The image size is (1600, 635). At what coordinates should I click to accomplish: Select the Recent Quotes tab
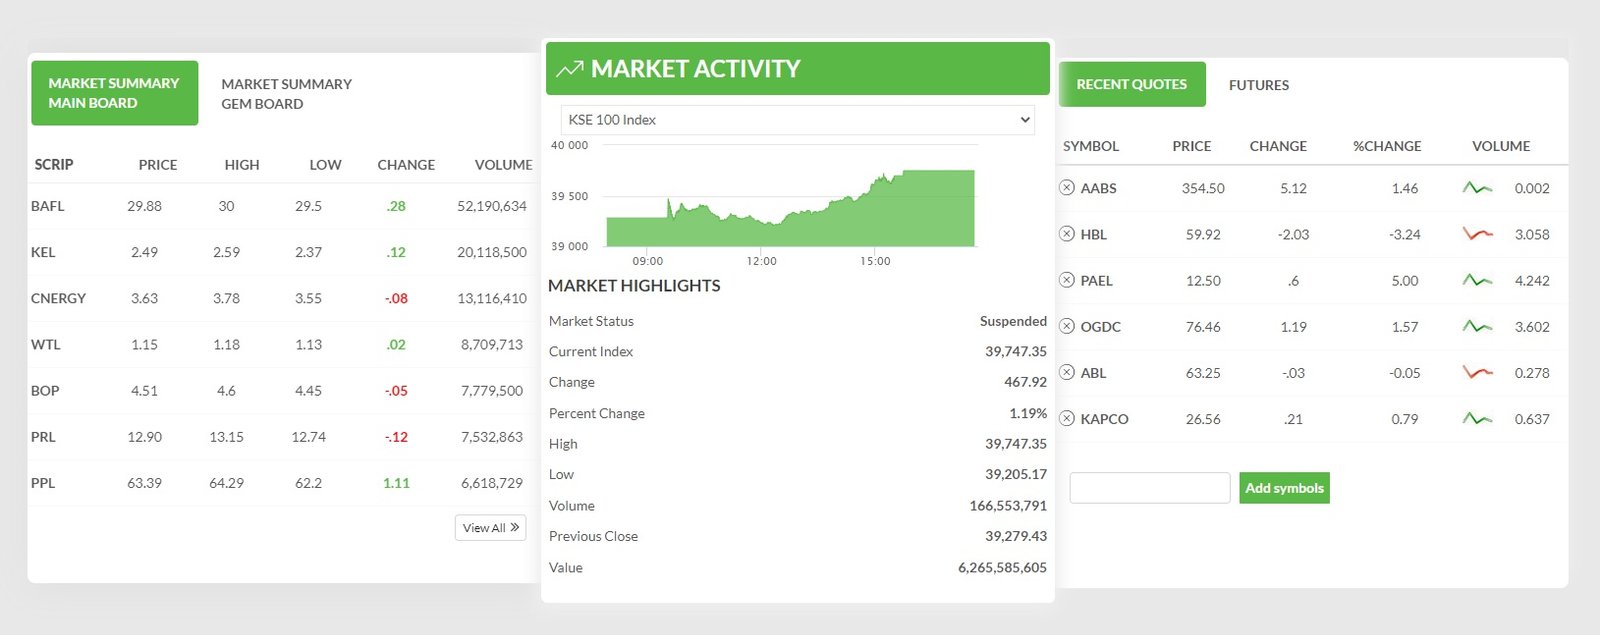pos(1131,85)
